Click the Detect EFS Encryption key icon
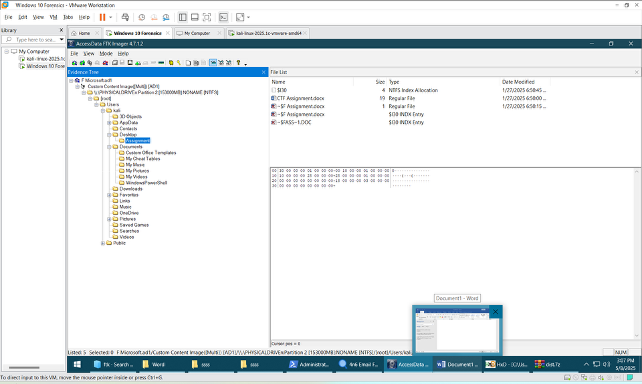 tap(179, 63)
